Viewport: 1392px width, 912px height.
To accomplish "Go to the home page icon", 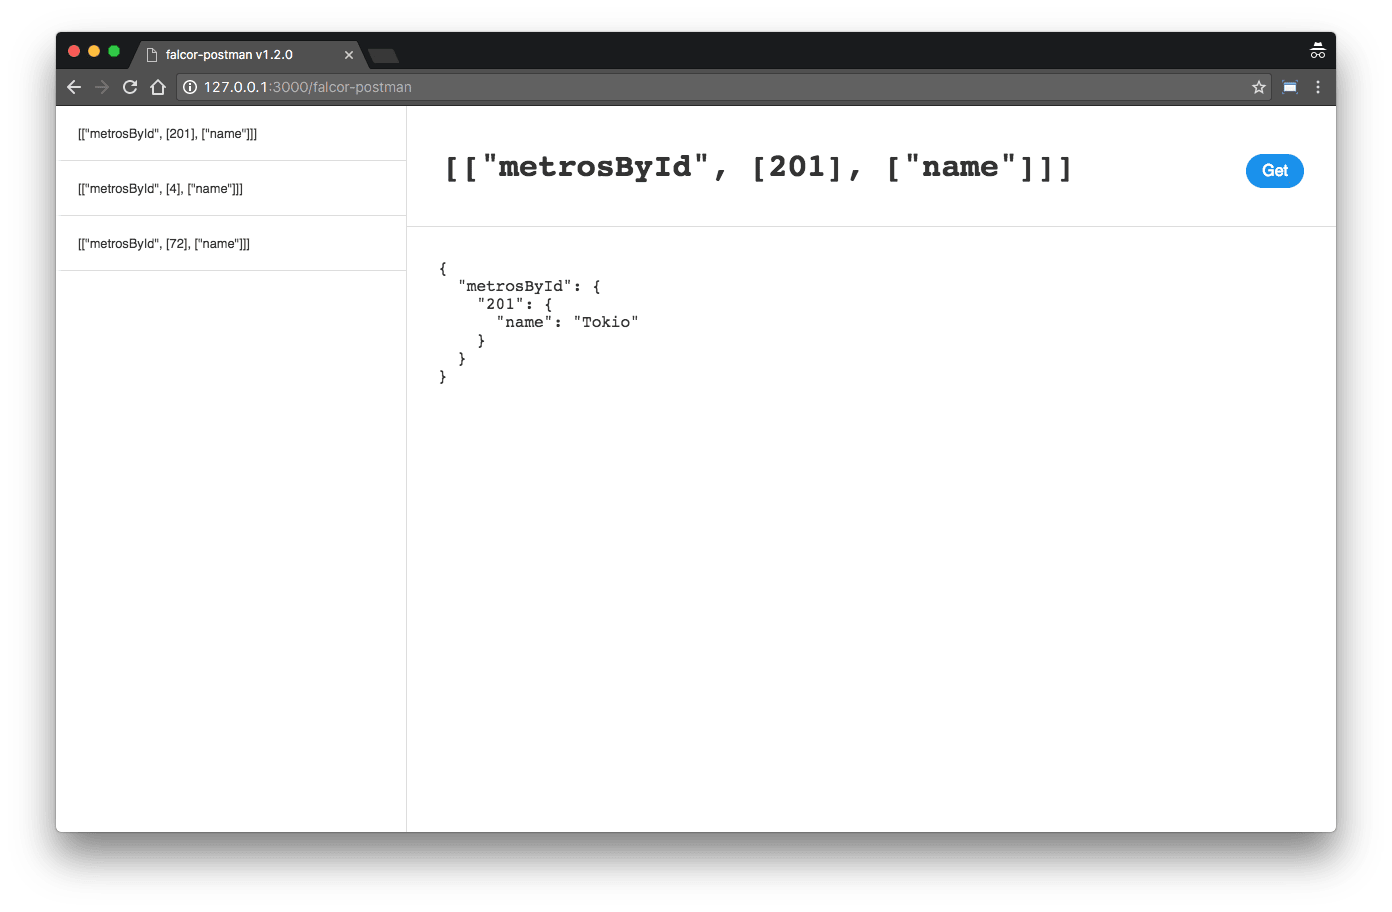I will pyautogui.click(x=158, y=87).
